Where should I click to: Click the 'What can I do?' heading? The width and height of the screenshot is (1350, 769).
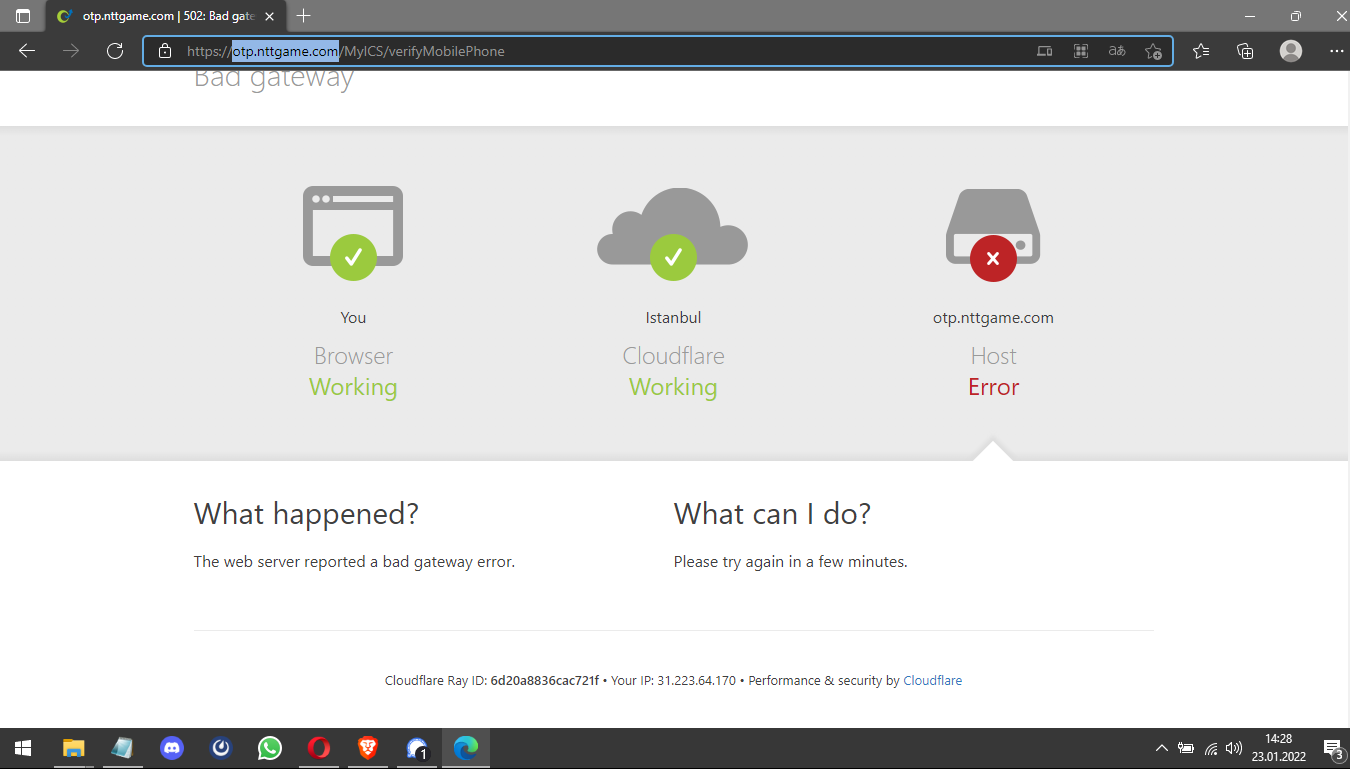click(x=772, y=514)
